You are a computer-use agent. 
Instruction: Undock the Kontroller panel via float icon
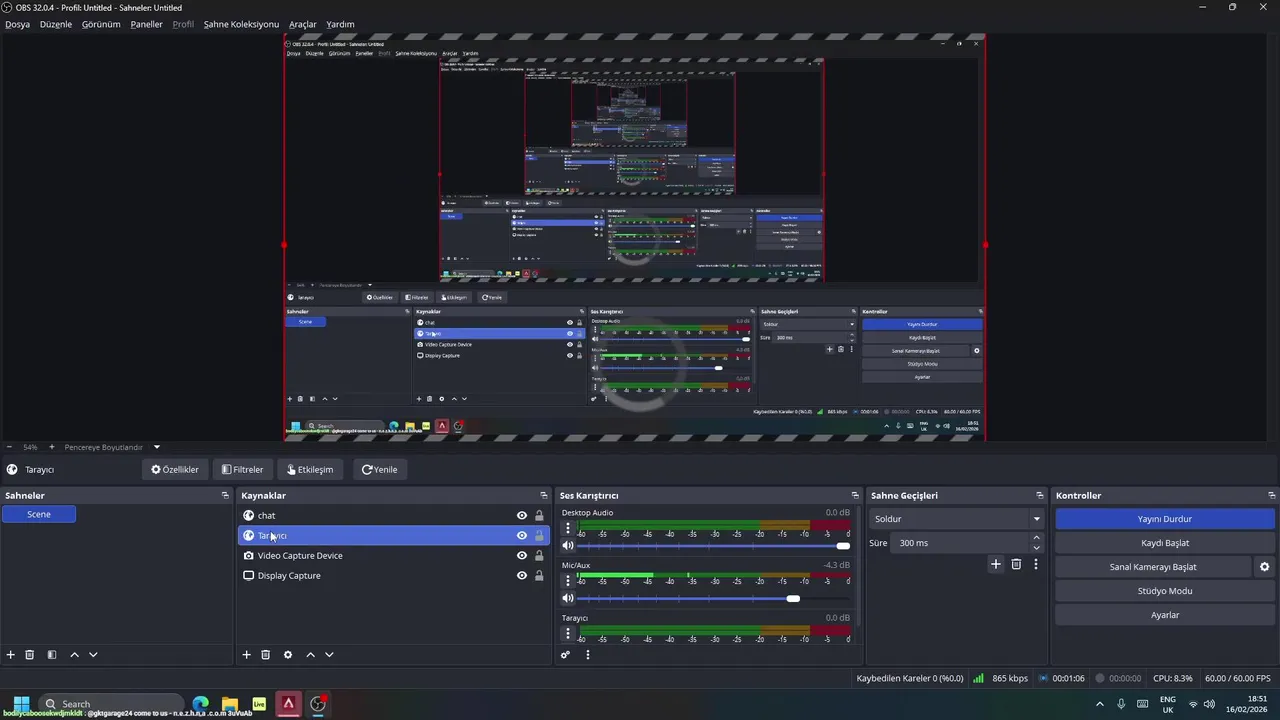pos(1272,496)
